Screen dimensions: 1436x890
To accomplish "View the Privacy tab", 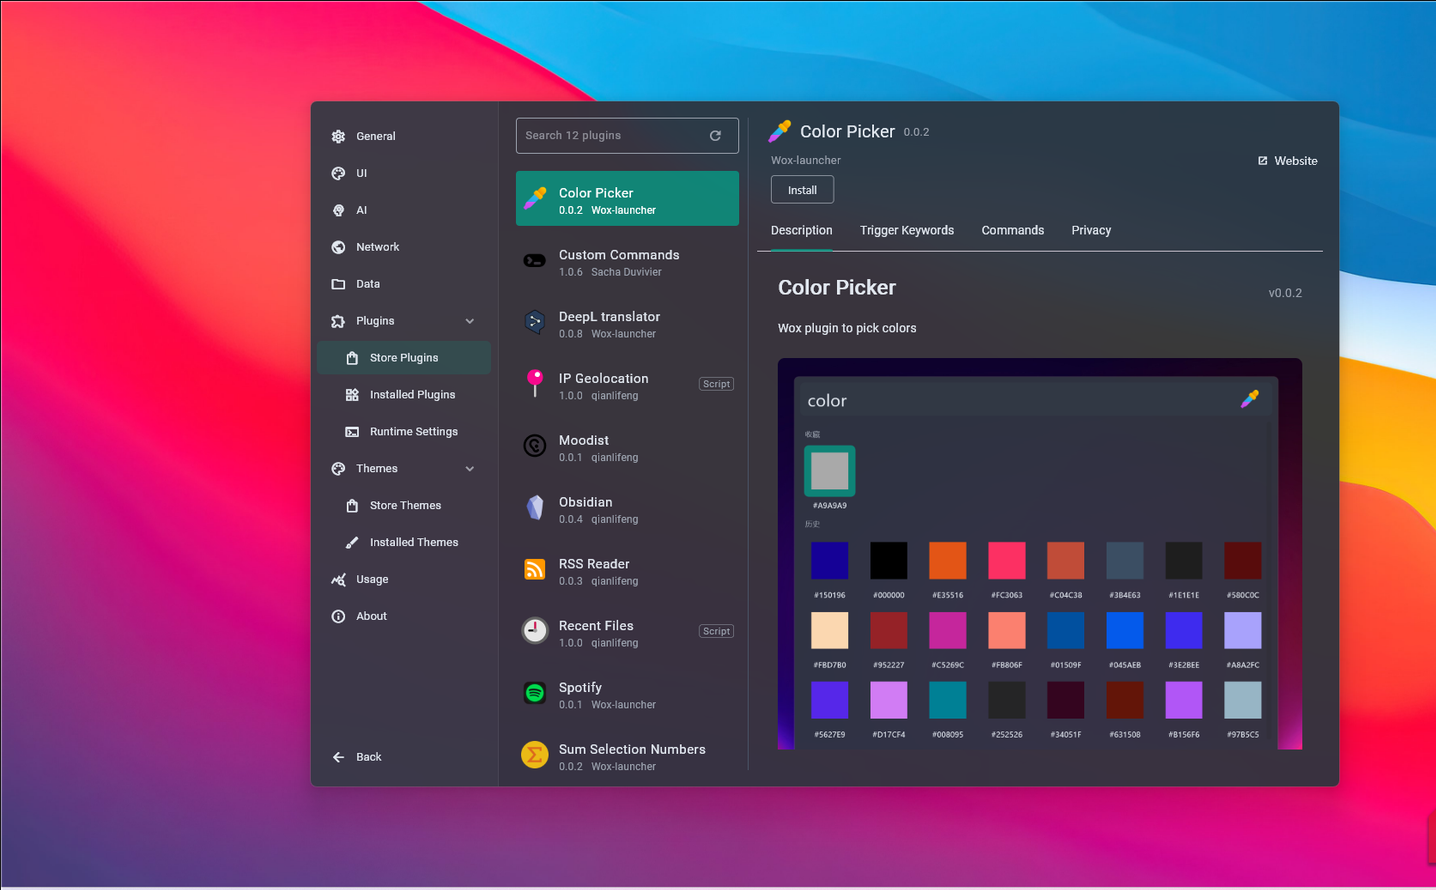I will [1090, 230].
